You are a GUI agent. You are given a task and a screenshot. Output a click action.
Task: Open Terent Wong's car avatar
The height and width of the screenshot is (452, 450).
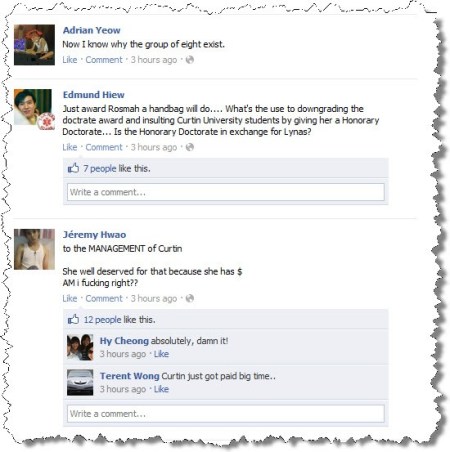pos(80,382)
